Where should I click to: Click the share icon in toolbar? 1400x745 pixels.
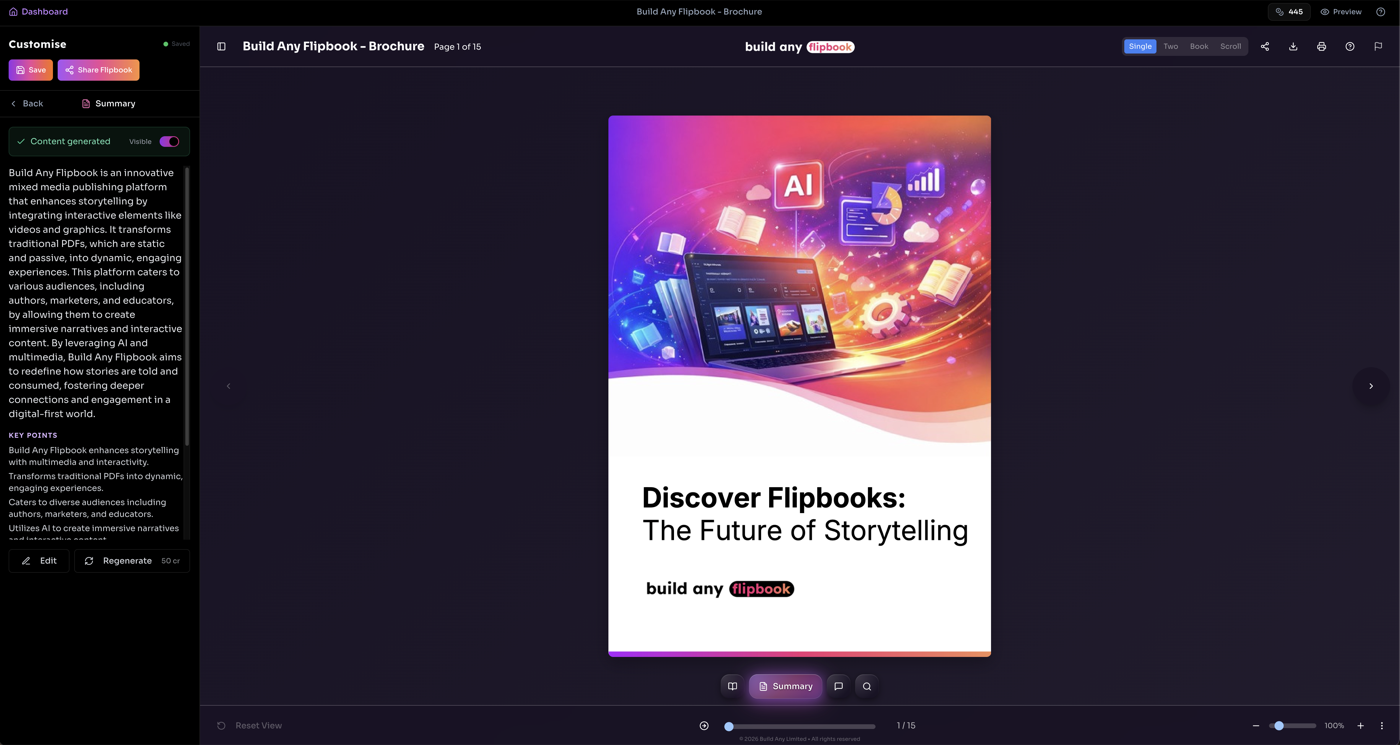click(1265, 47)
